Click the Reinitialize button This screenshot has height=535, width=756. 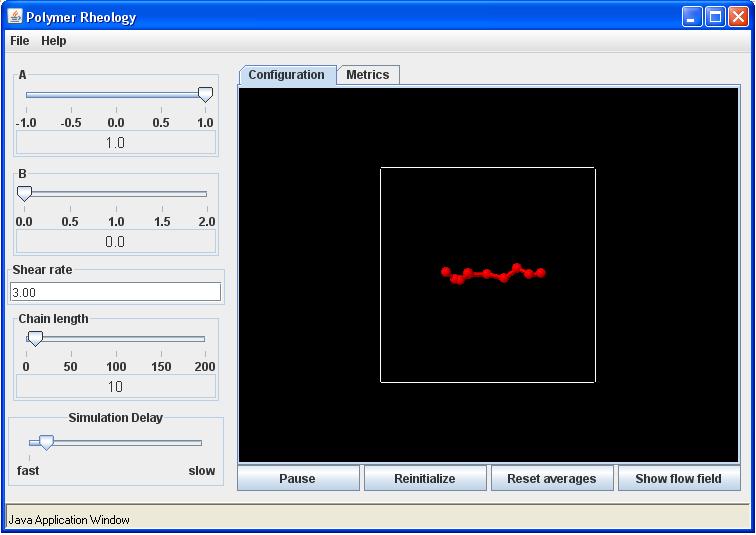pos(425,479)
